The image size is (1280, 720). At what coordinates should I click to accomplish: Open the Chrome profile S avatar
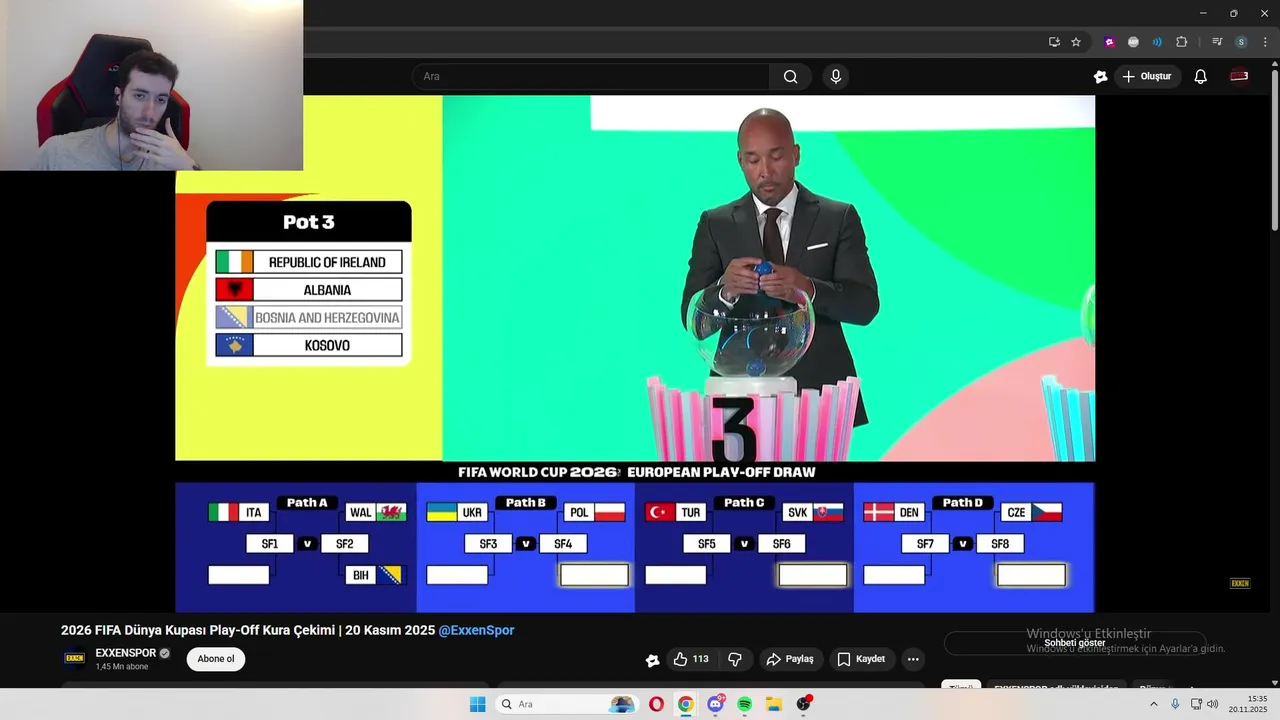pyautogui.click(x=1241, y=42)
